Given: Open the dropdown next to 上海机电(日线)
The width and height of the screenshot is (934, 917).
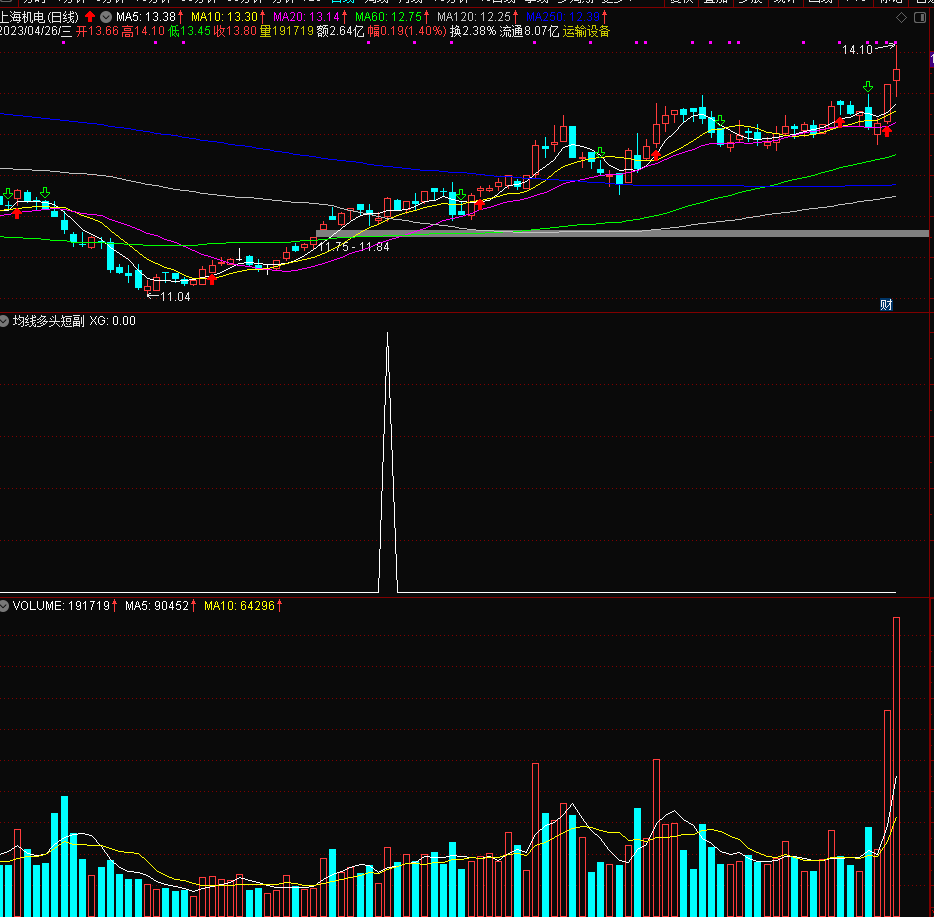Looking at the screenshot, I should (x=106, y=17).
